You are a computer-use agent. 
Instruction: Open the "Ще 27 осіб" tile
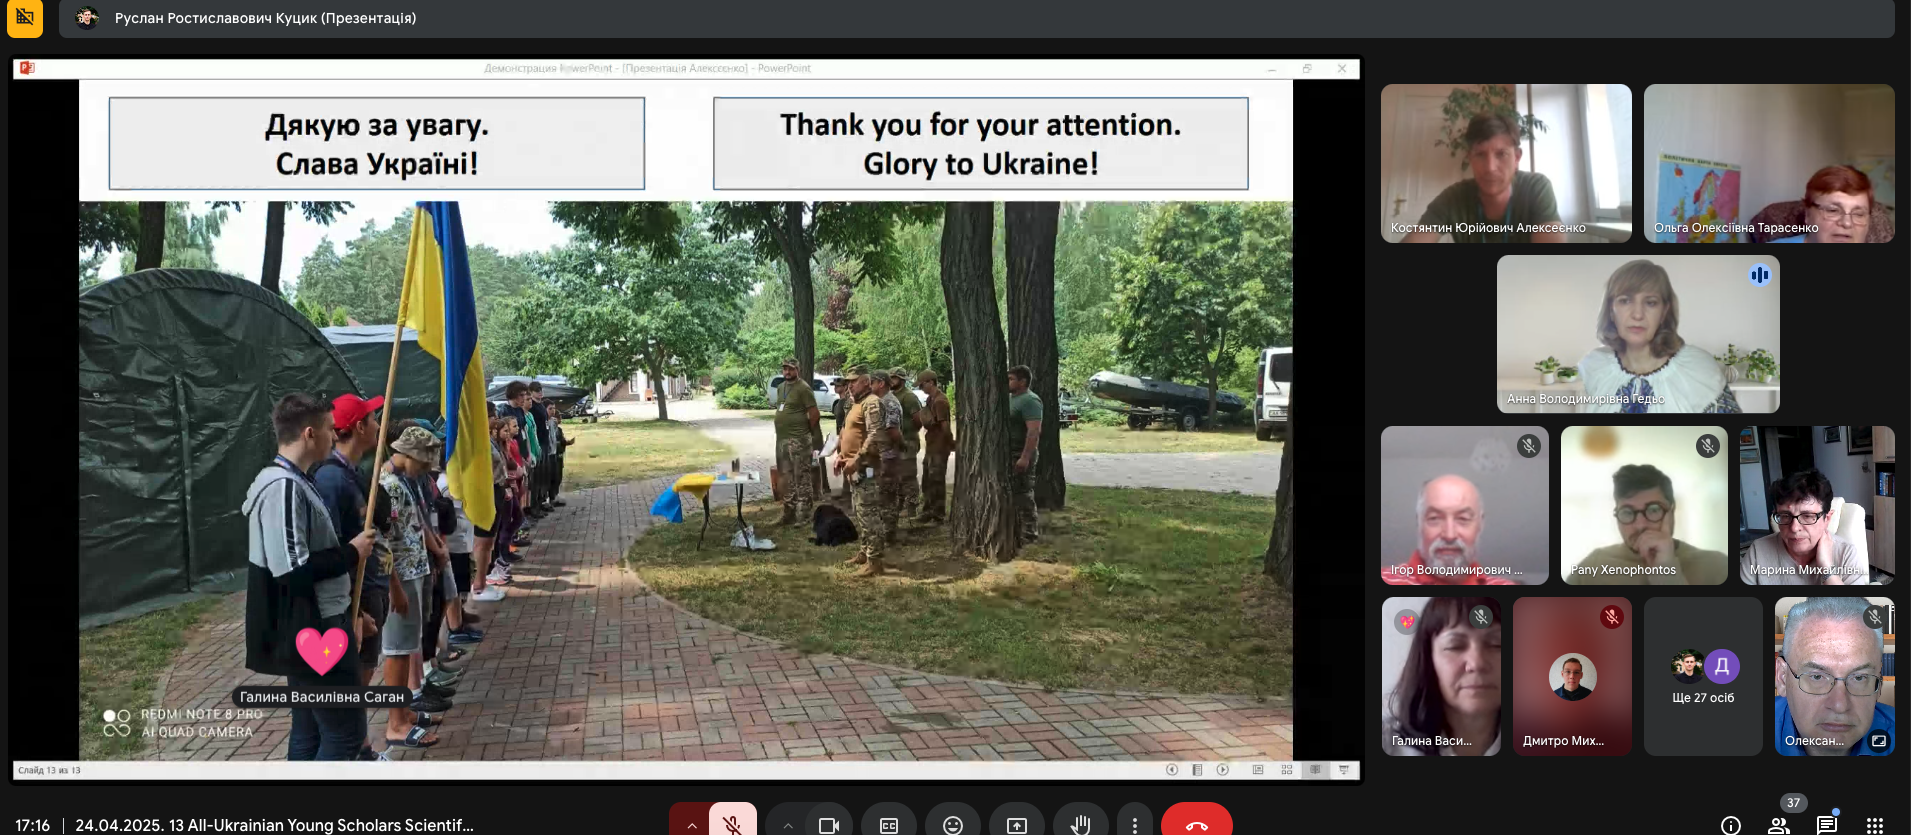[x=1703, y=677]
